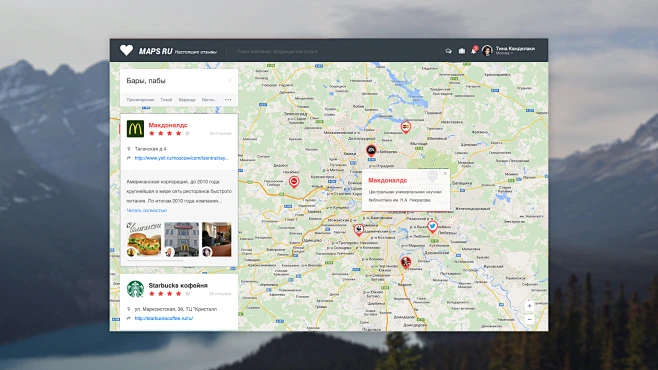Select the Веранда filter tab
Screen dimensions: 658x370
point(187,100)
